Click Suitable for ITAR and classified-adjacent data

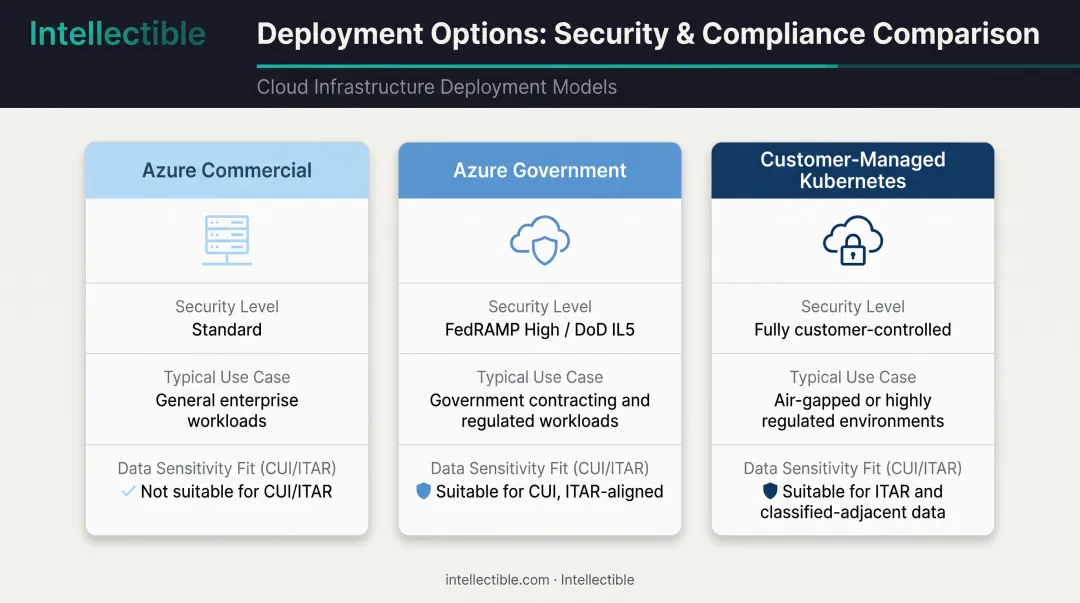[x=853, y=502]
